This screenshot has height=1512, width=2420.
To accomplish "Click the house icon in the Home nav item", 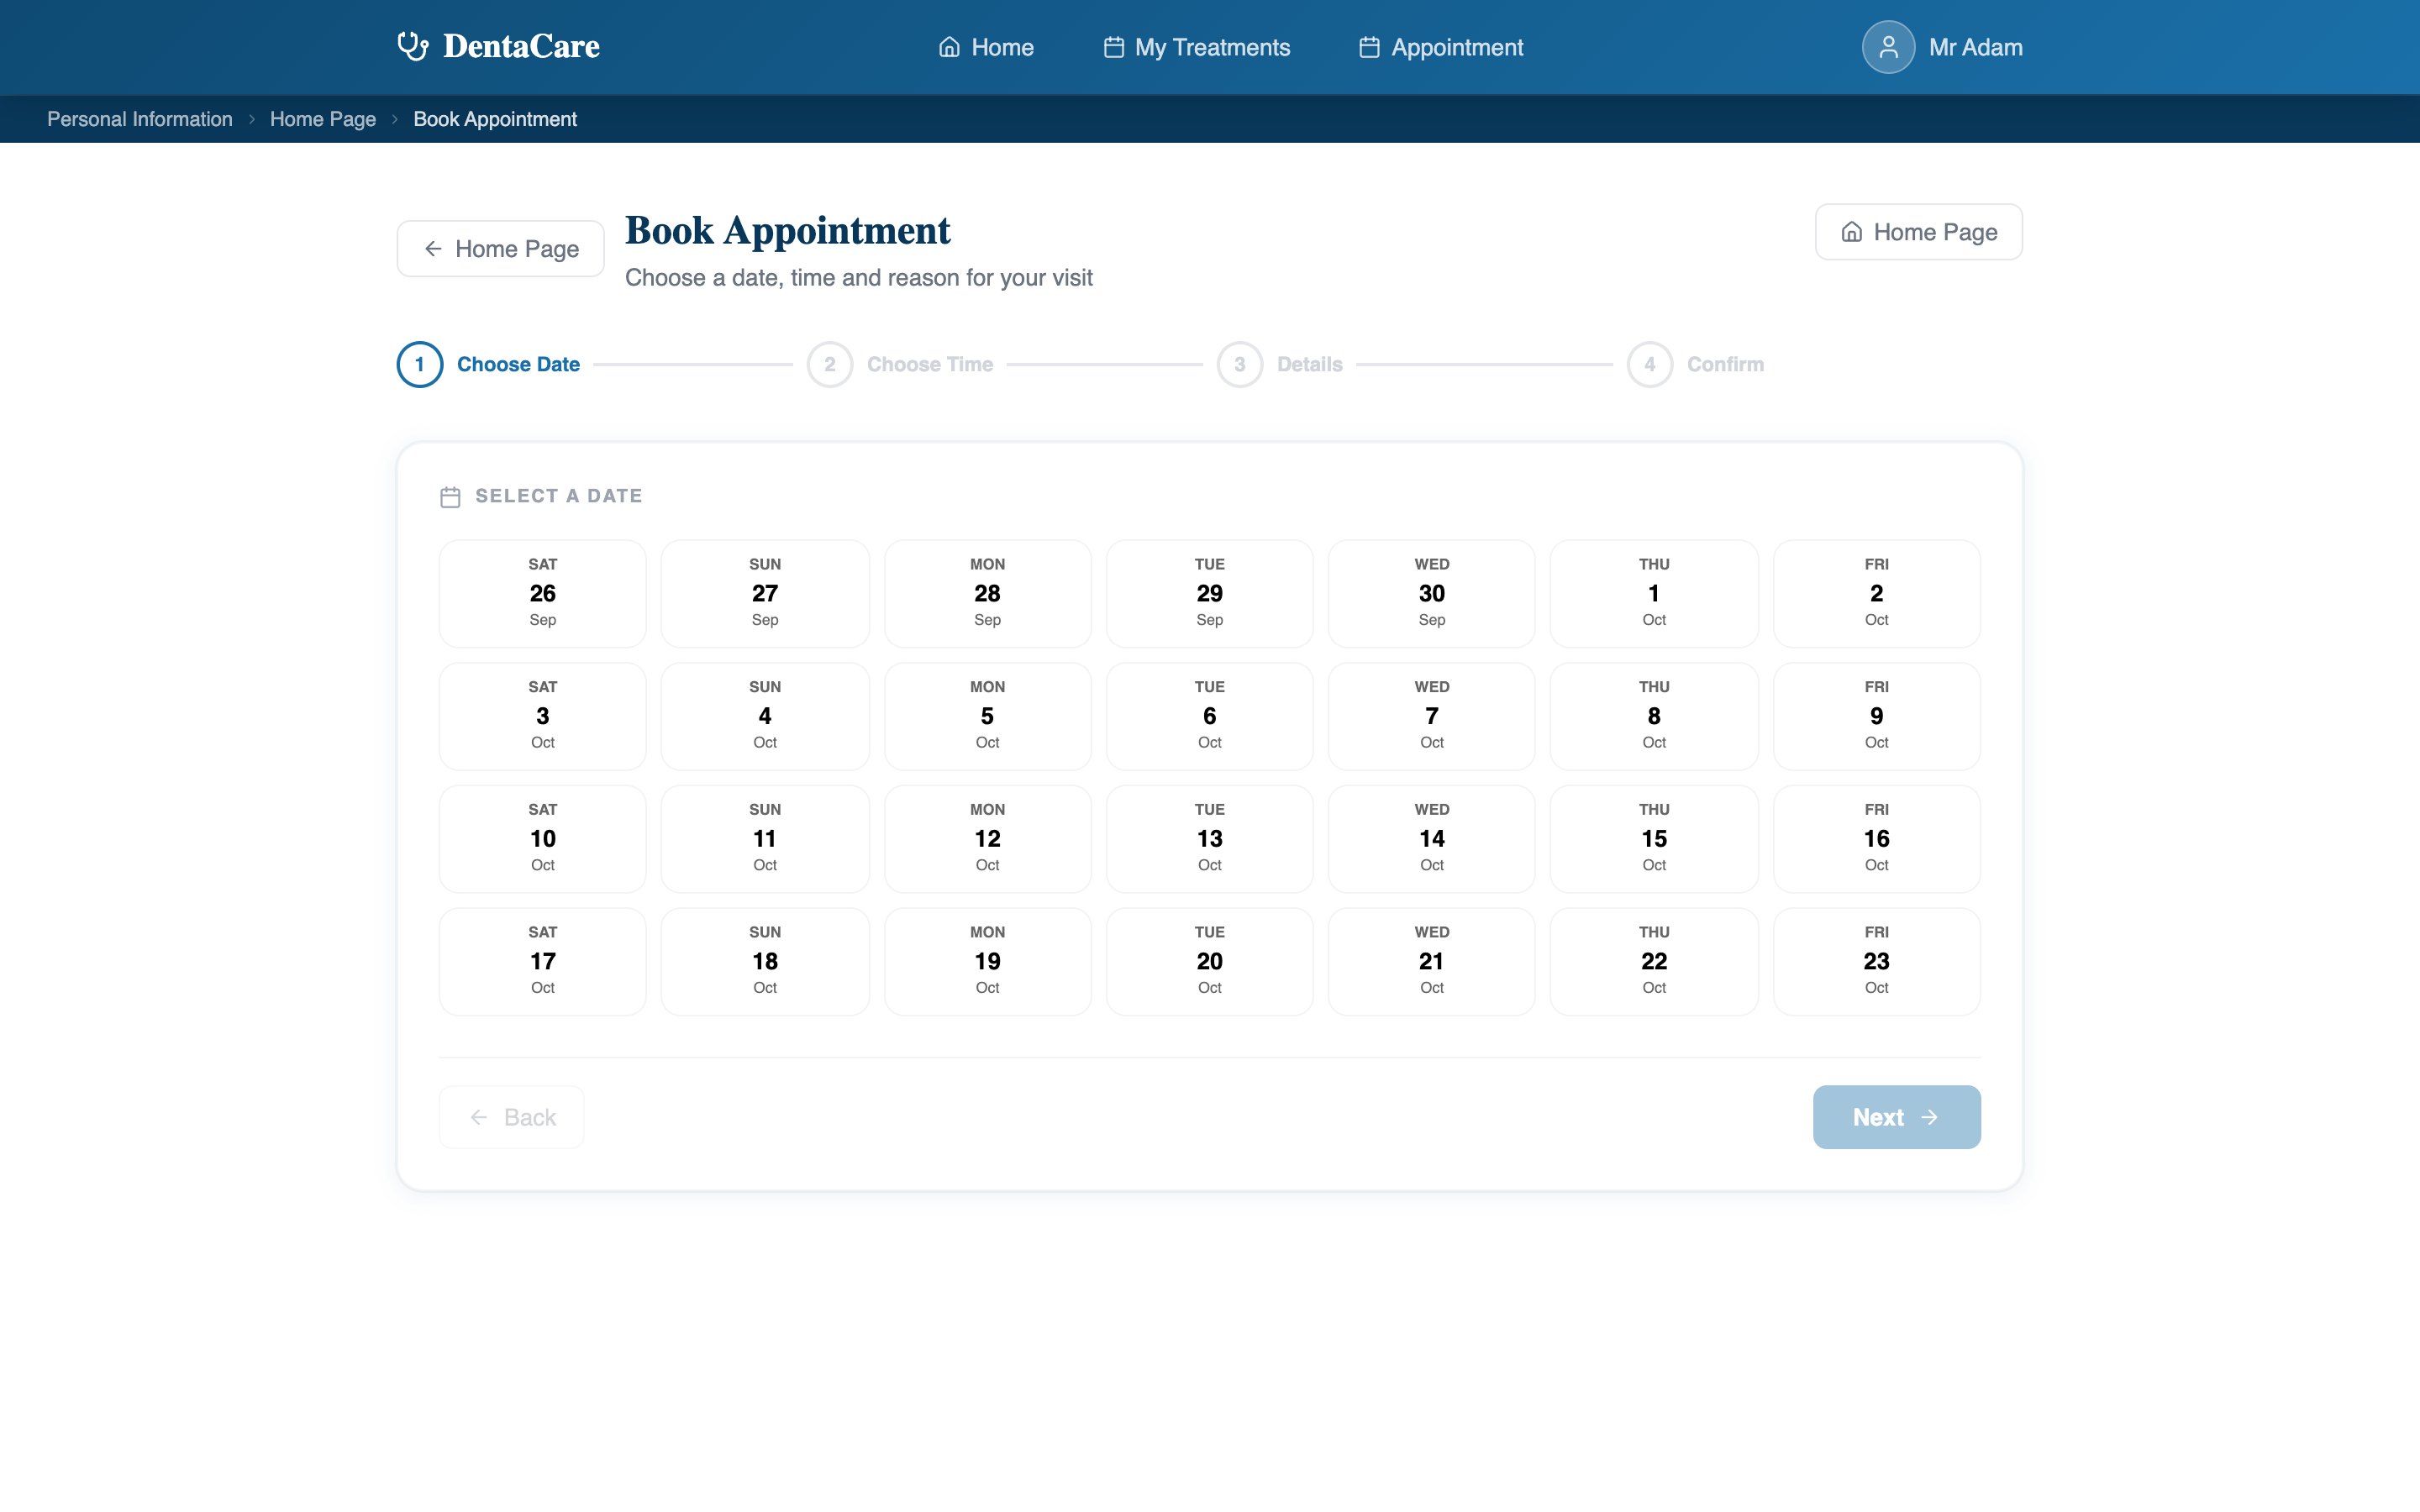I will point(949,47).
